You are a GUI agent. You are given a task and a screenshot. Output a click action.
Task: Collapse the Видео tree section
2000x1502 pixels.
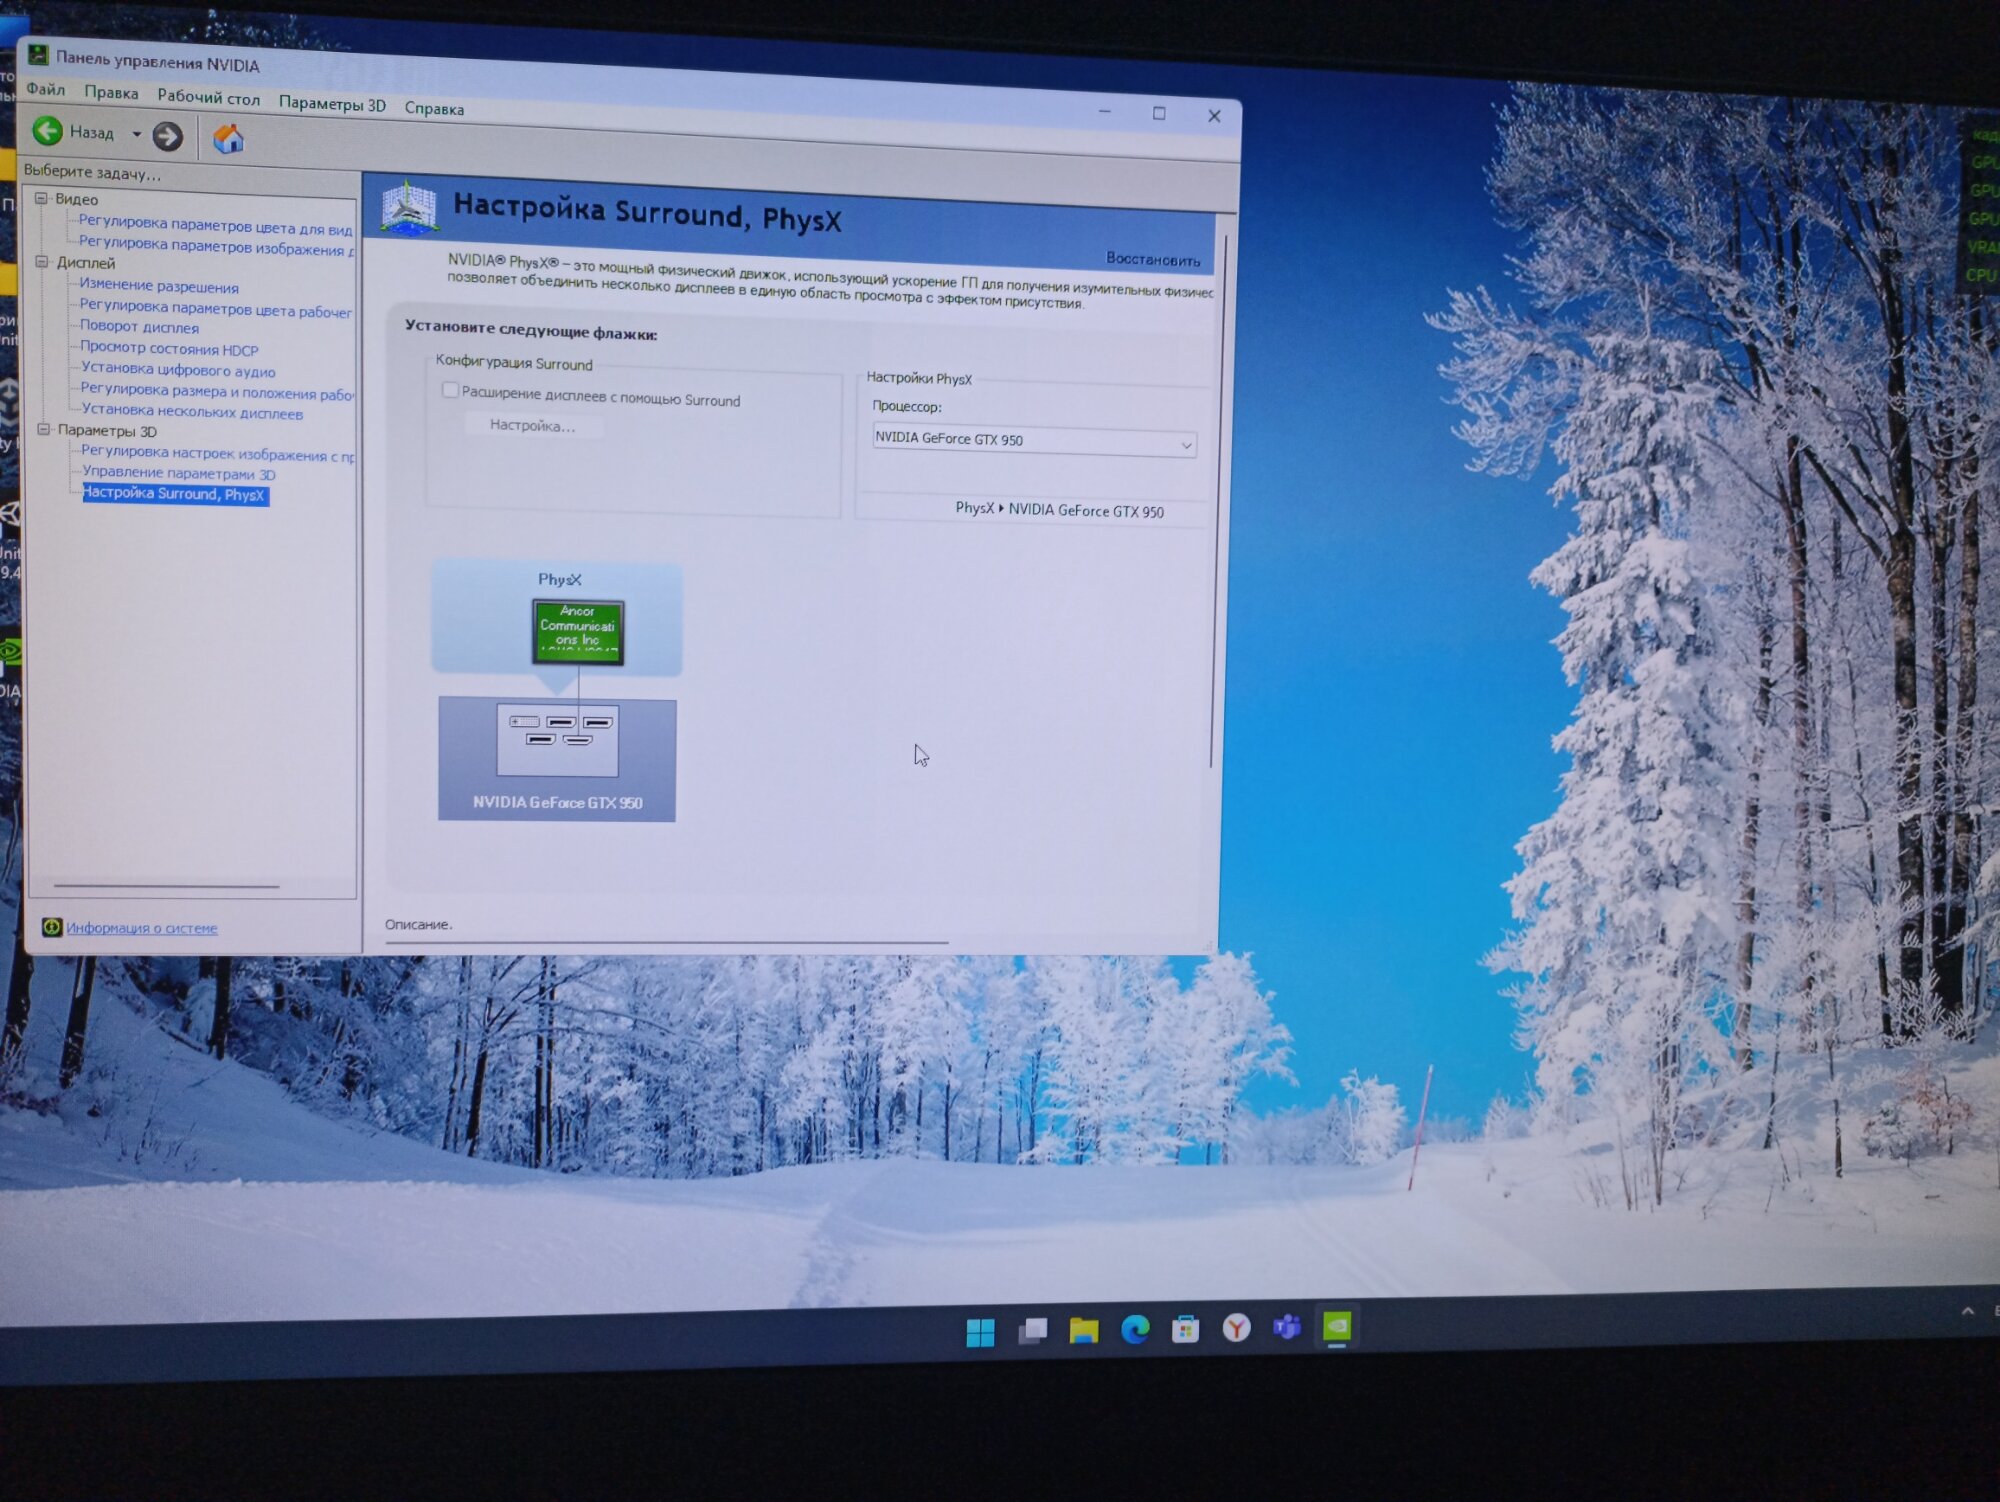42,198
